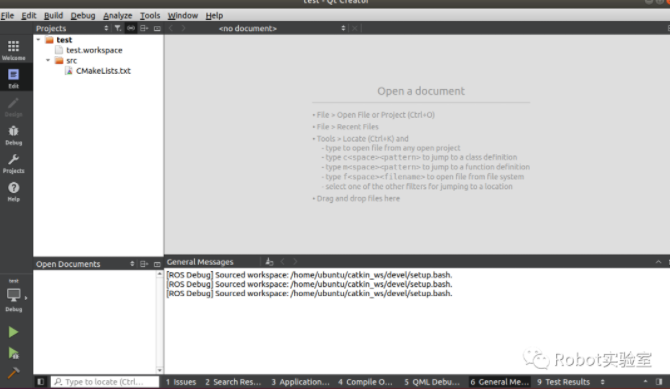Build project with hammer icon
Image resolution: width=670 pixels, height=389 pixels.
[x=13, y=373]
